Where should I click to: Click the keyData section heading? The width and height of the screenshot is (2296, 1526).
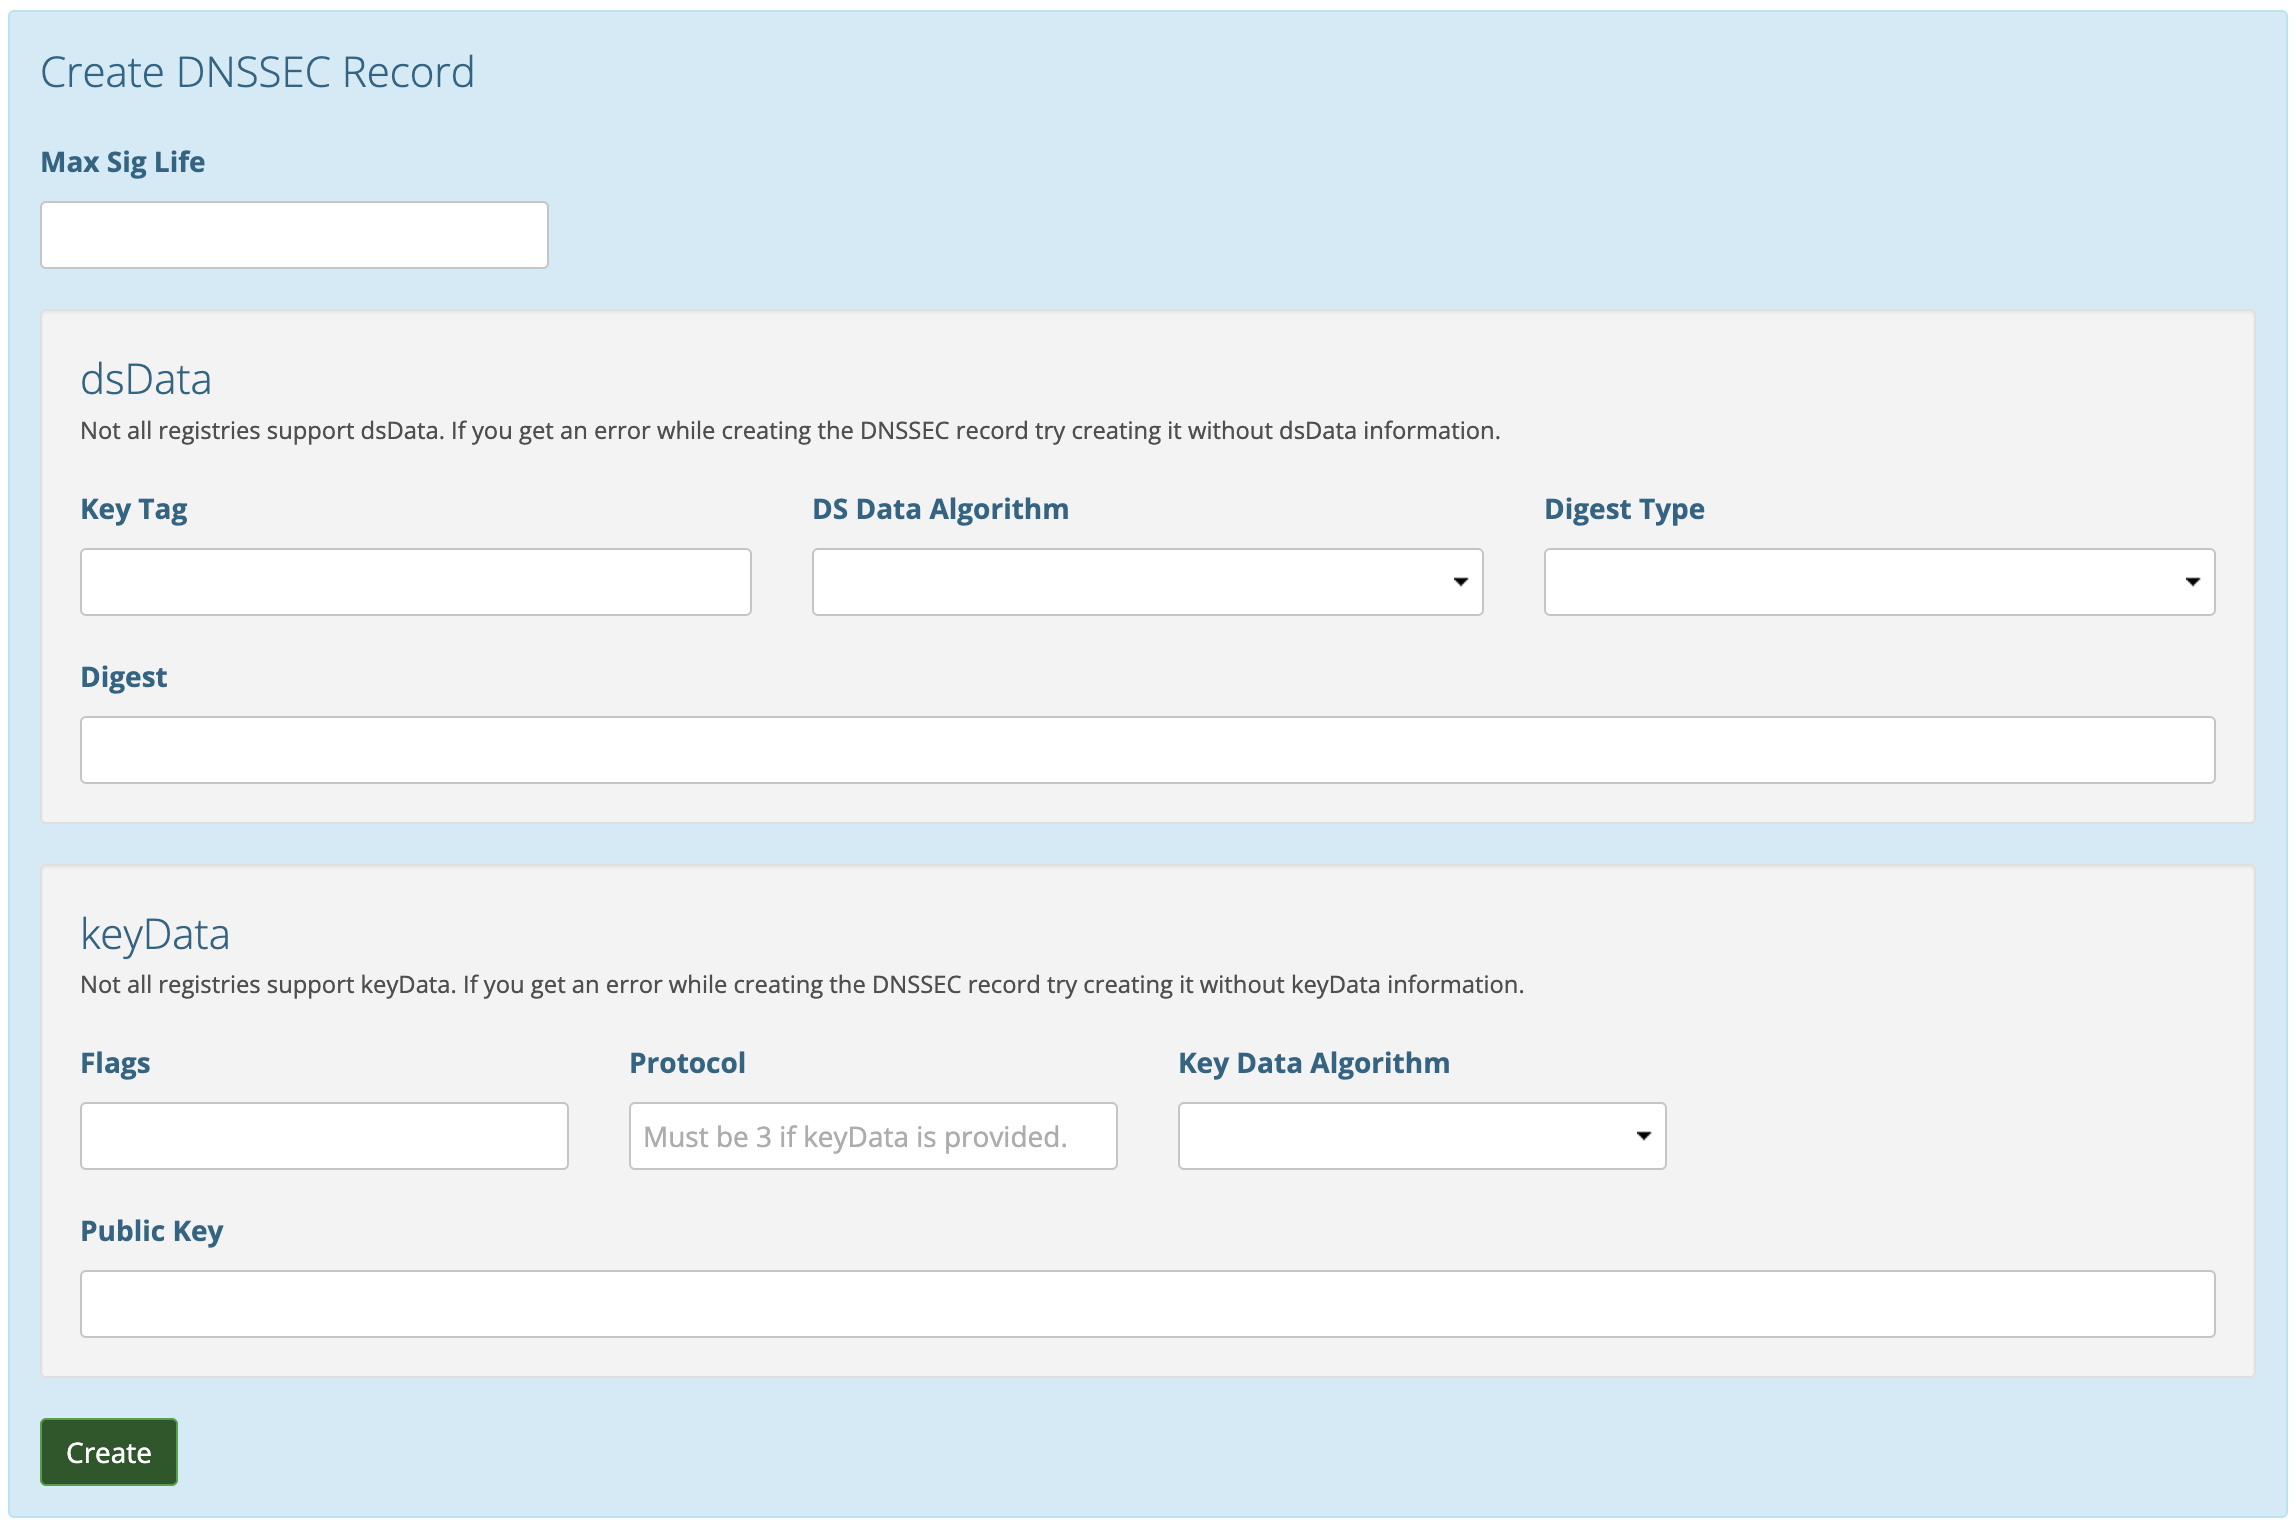[155, 934]
